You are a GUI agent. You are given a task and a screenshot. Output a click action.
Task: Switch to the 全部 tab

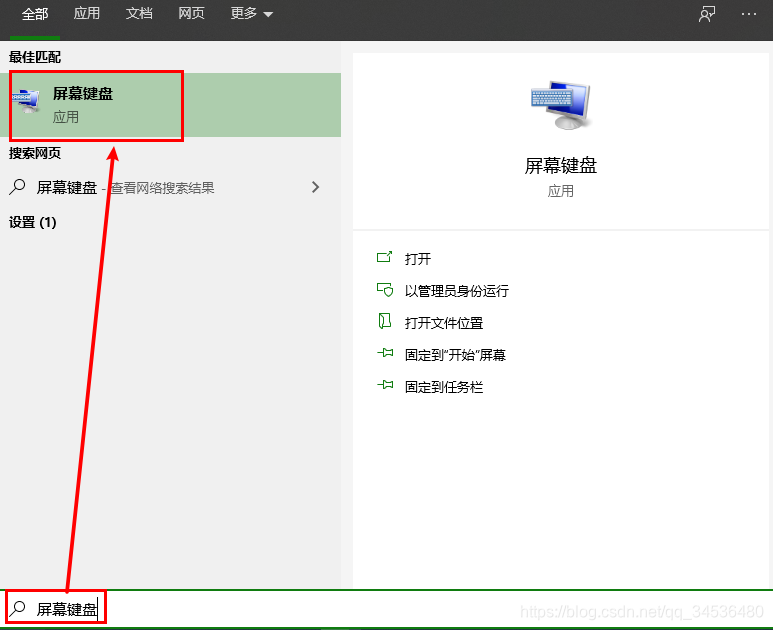[x=35, y=14]
